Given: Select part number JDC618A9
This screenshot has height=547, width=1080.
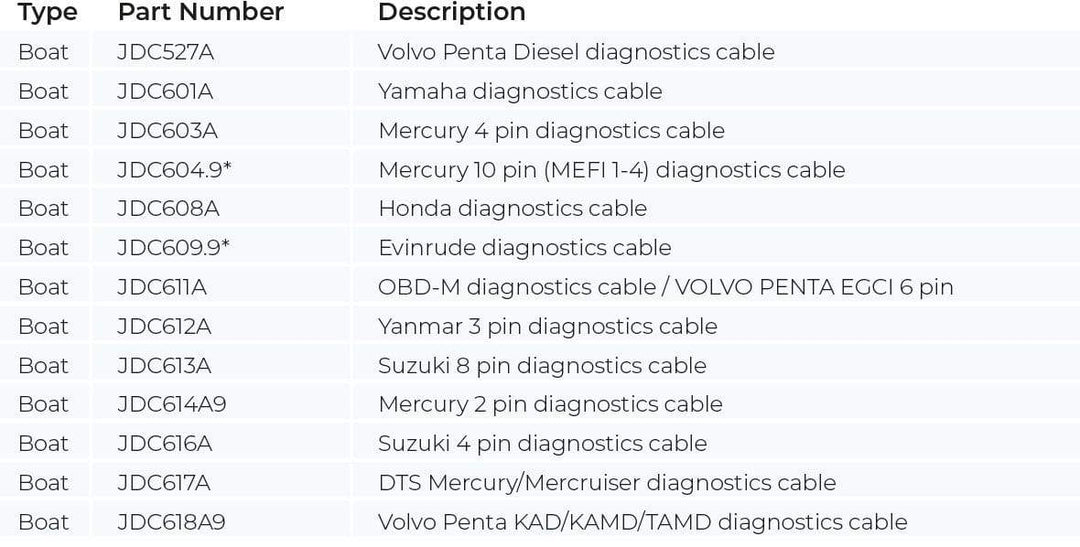Looking at the screenshot, I should [171, 521].
